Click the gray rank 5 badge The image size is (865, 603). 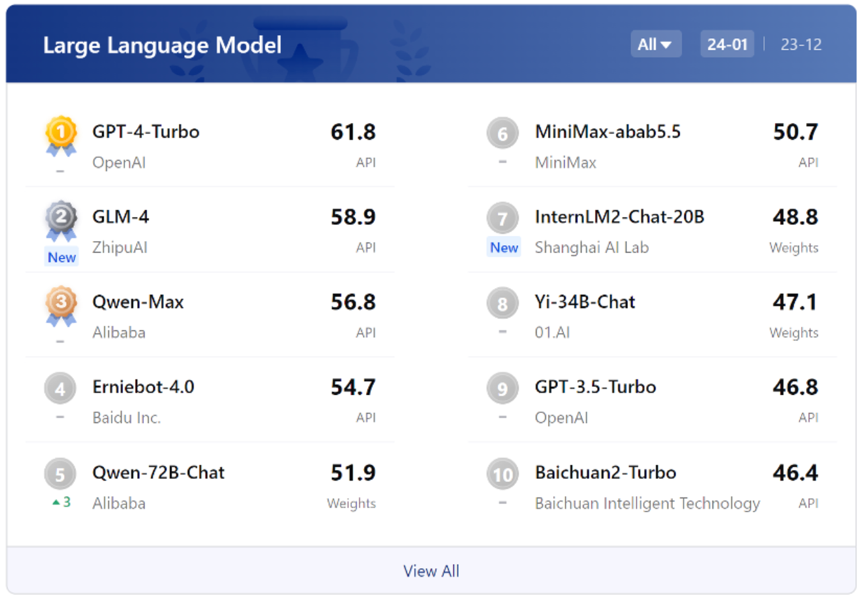click(60, 474)
